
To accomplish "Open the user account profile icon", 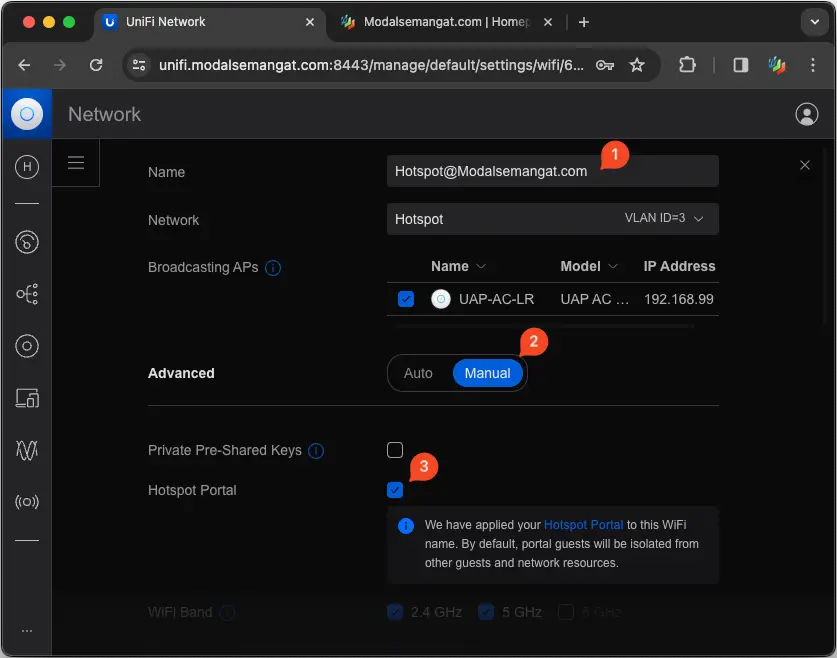I will [807, 114].
